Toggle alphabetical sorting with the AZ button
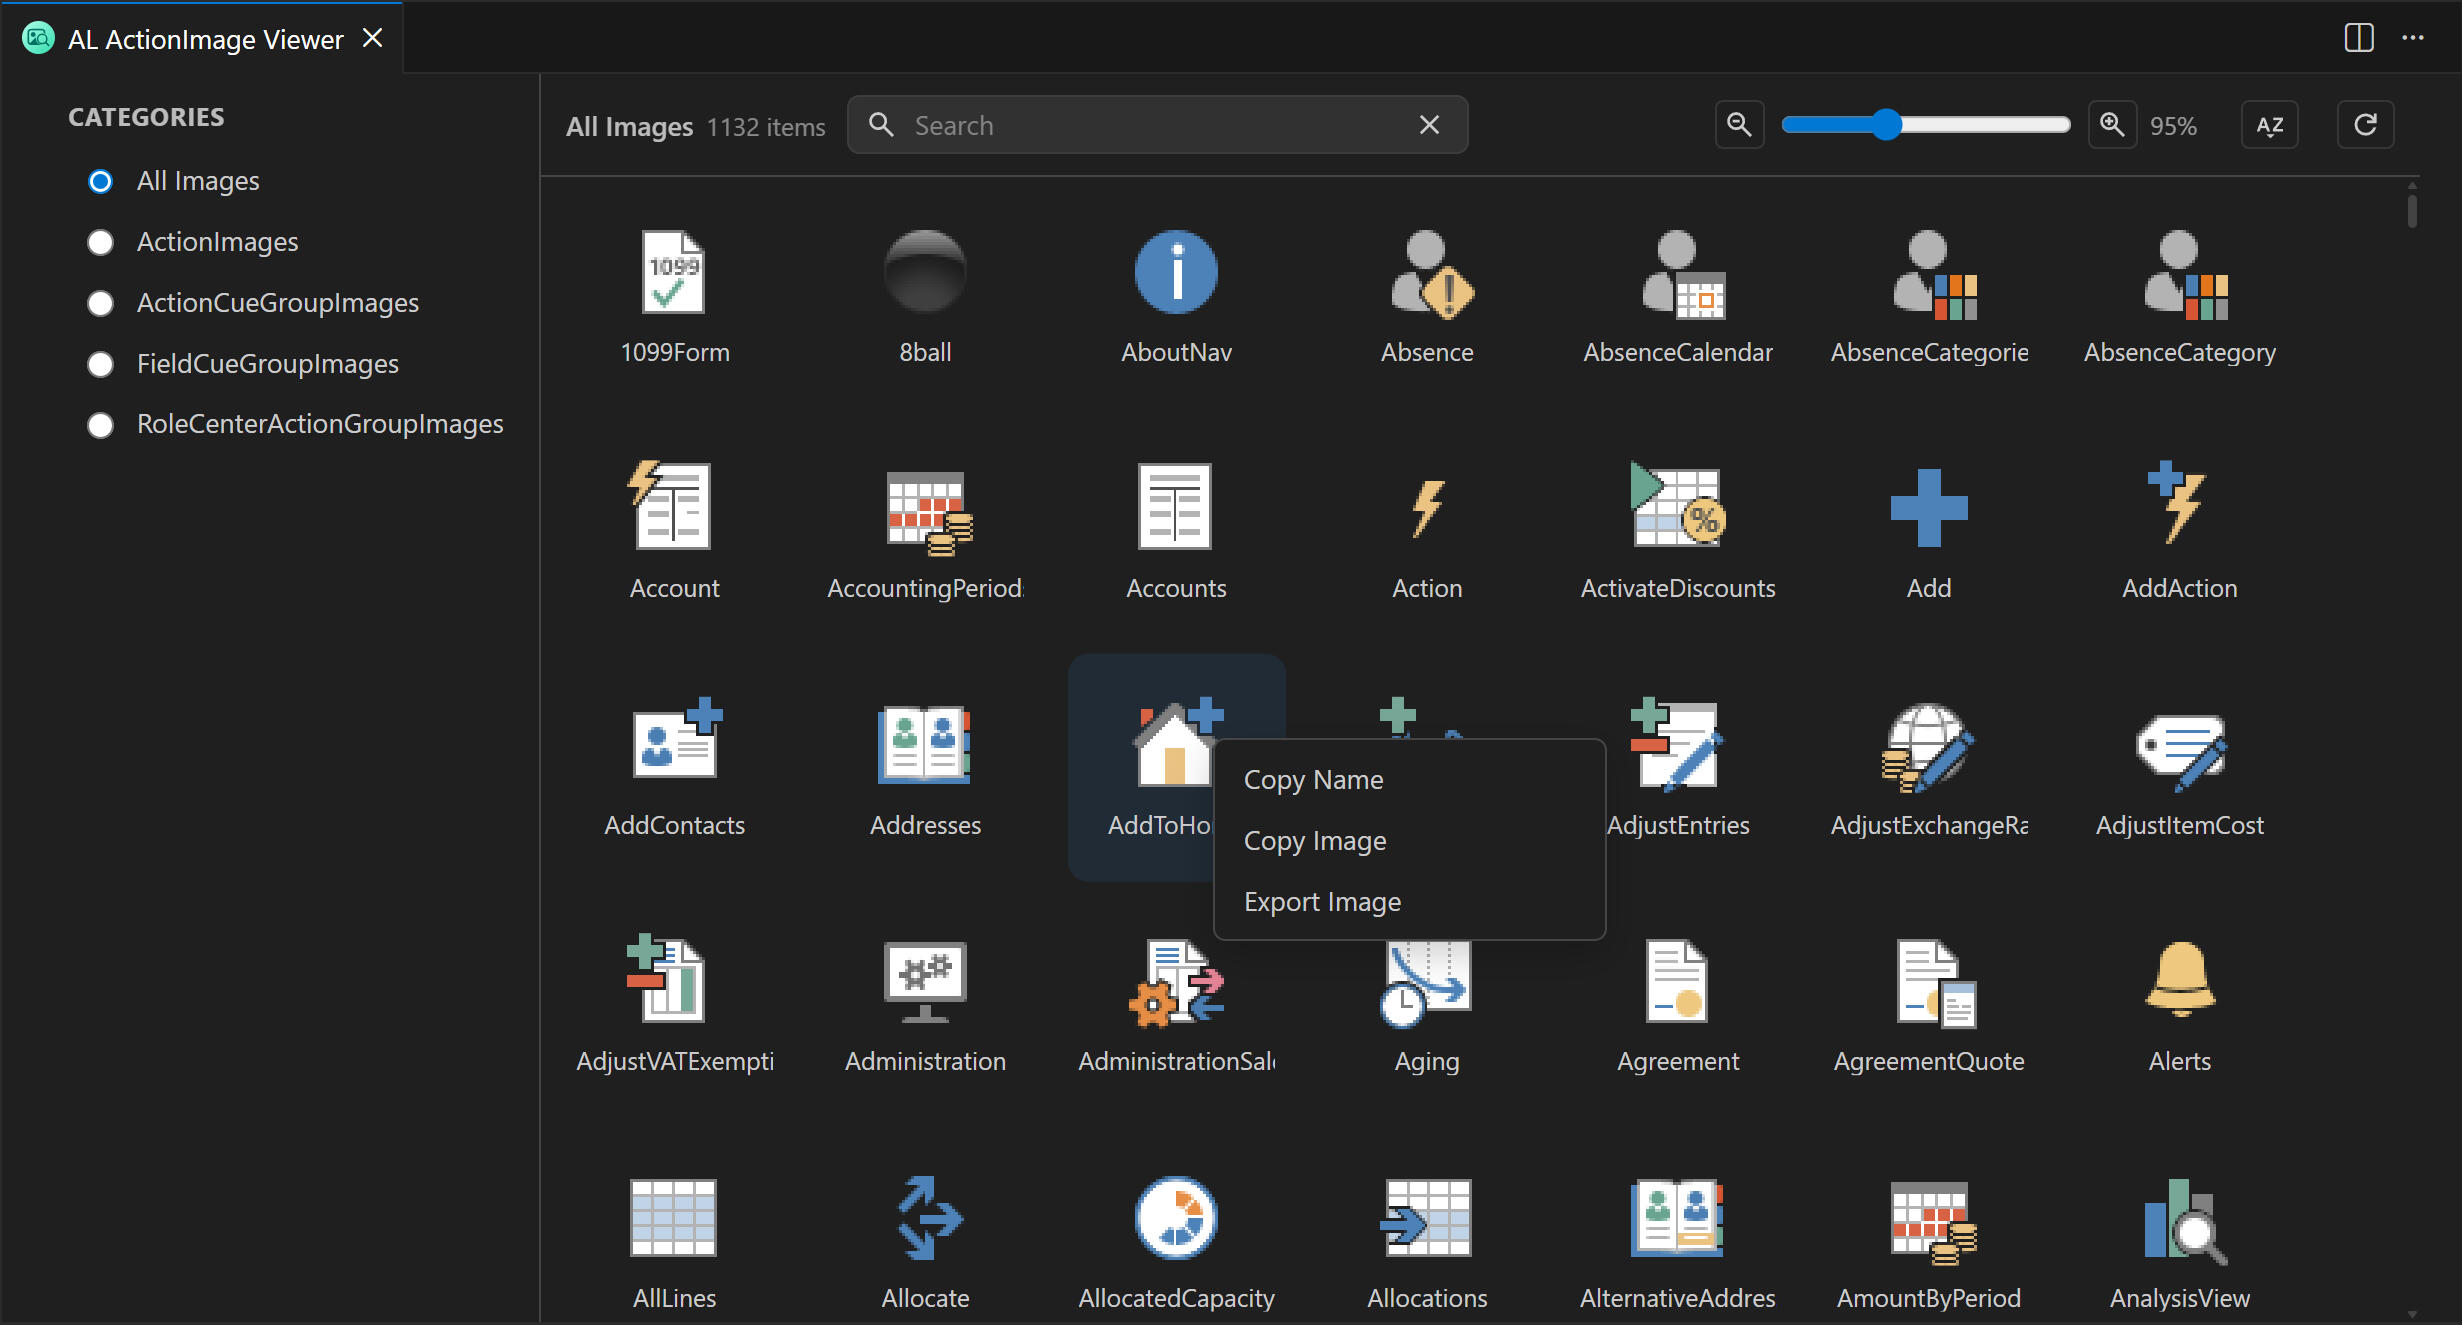This screenshot has width=2462, height=1325. 2270,124
